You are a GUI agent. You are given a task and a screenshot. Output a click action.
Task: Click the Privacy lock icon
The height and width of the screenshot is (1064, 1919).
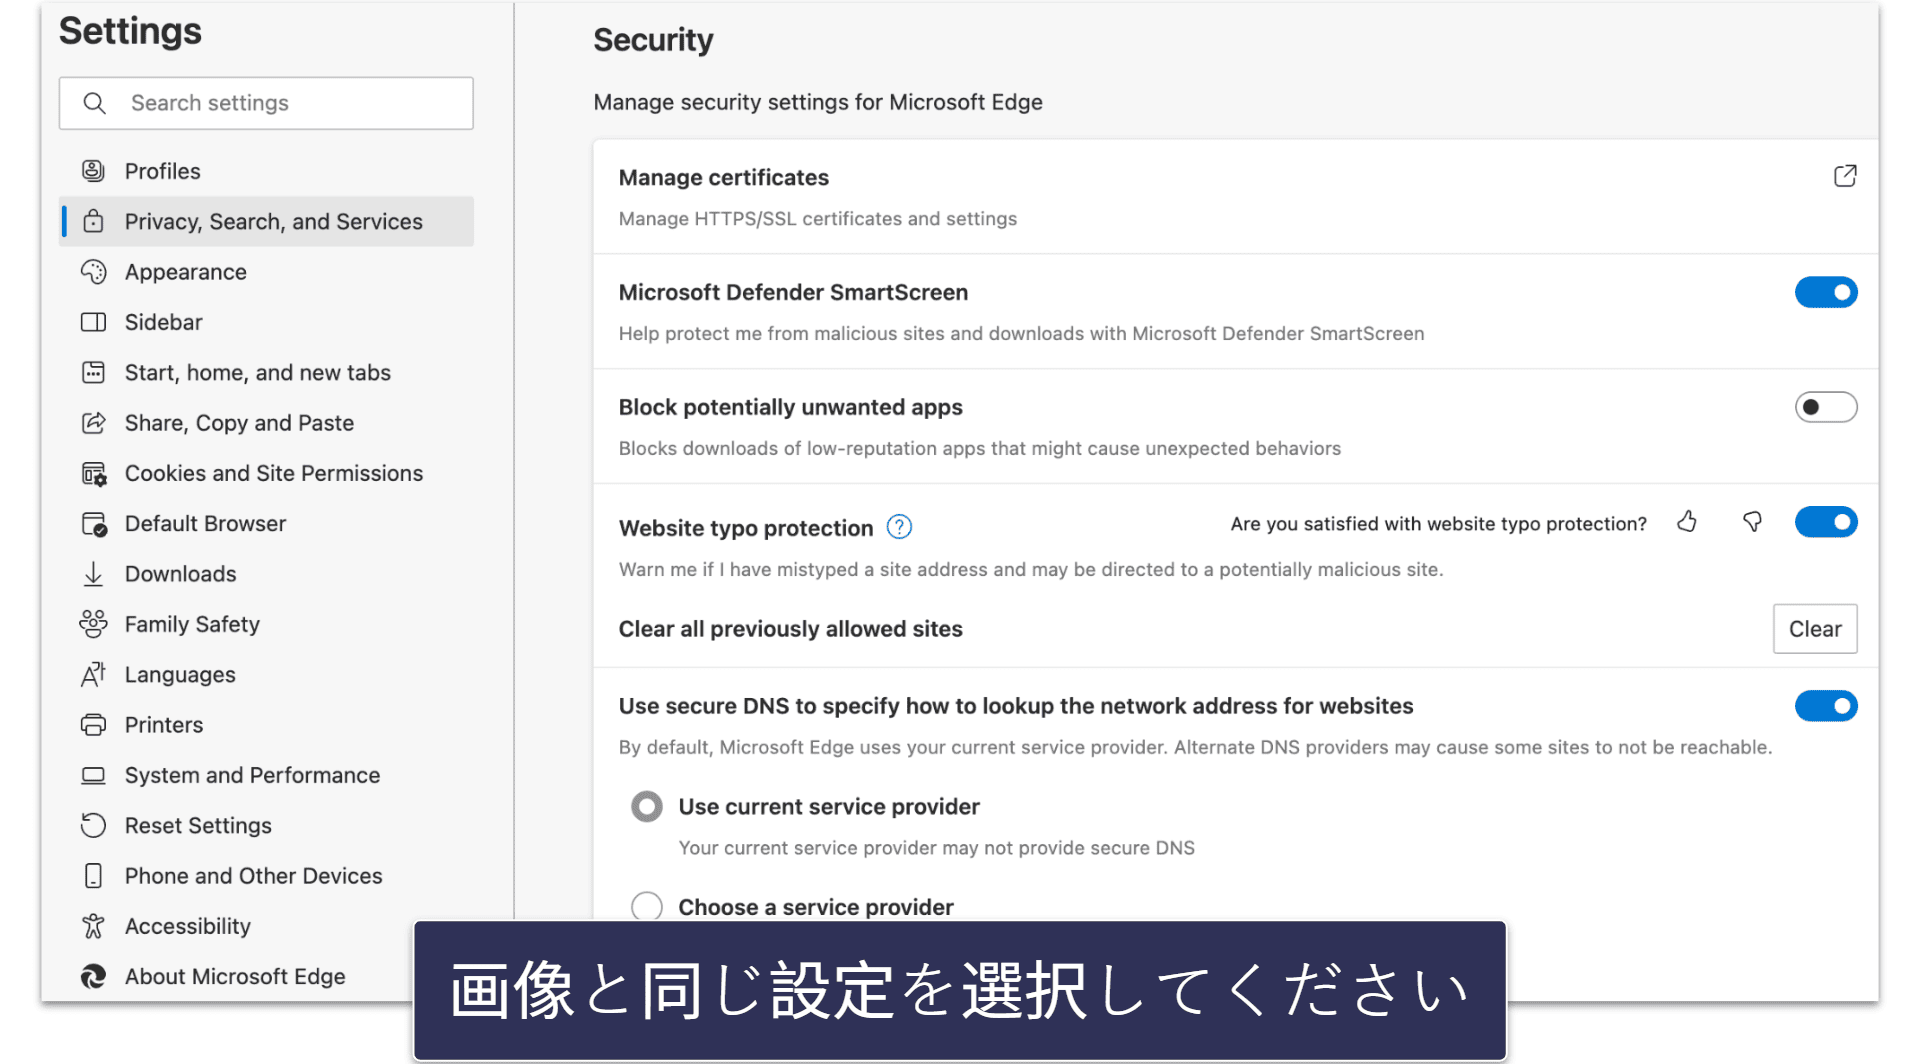click(x=93, y=221)
